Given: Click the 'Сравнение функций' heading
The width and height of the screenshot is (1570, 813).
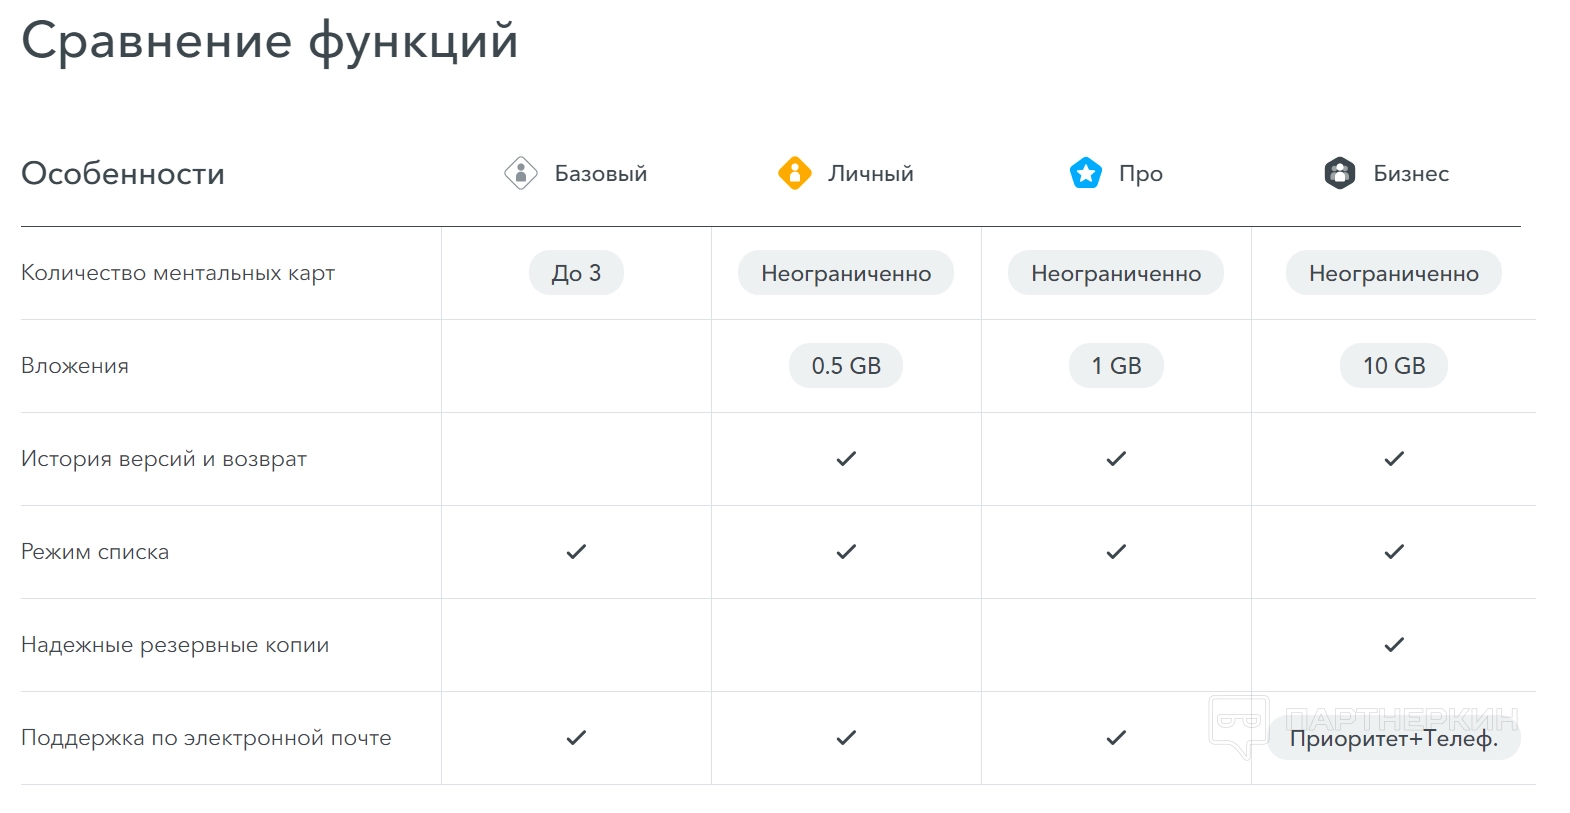Looking at the screenshot, I should [270, 42].
